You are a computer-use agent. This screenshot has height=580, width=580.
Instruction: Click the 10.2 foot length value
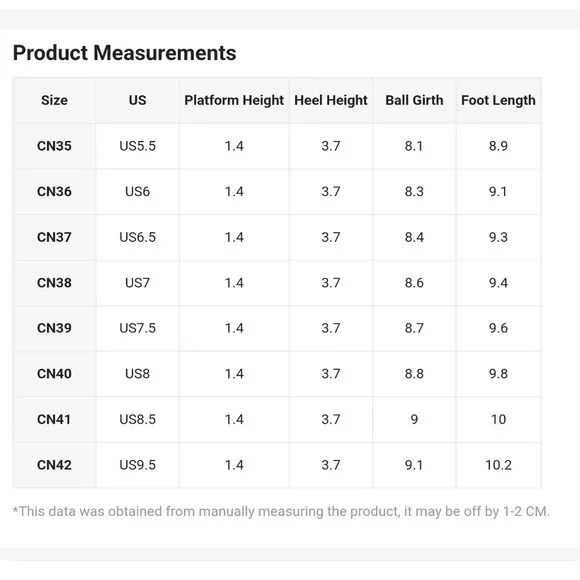(x=498, y=465)
